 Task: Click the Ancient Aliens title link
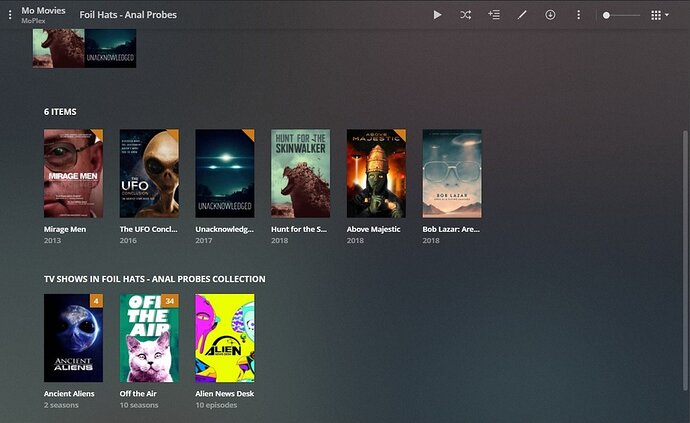(69, 394)
